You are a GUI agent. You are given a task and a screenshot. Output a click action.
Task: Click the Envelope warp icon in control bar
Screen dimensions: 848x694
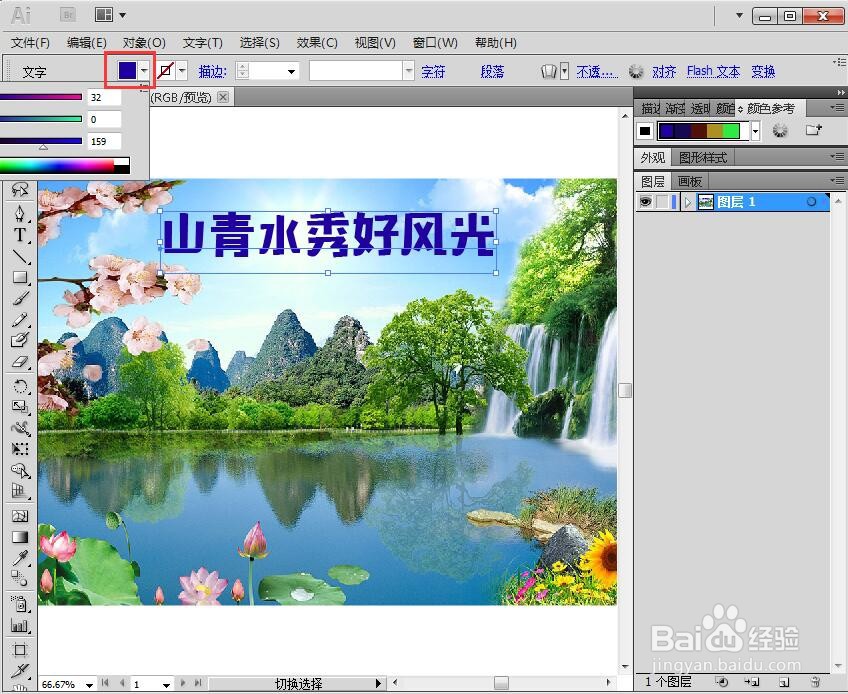[x=549, y=71]
